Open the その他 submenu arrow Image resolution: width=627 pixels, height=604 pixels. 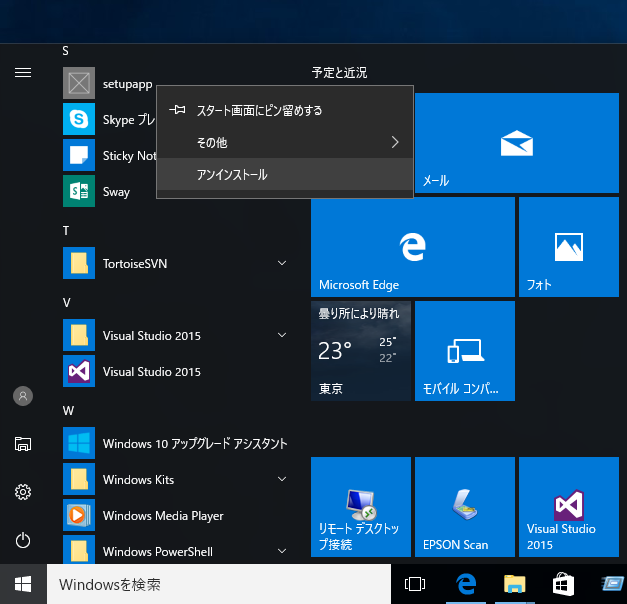[x=395, y=142]
